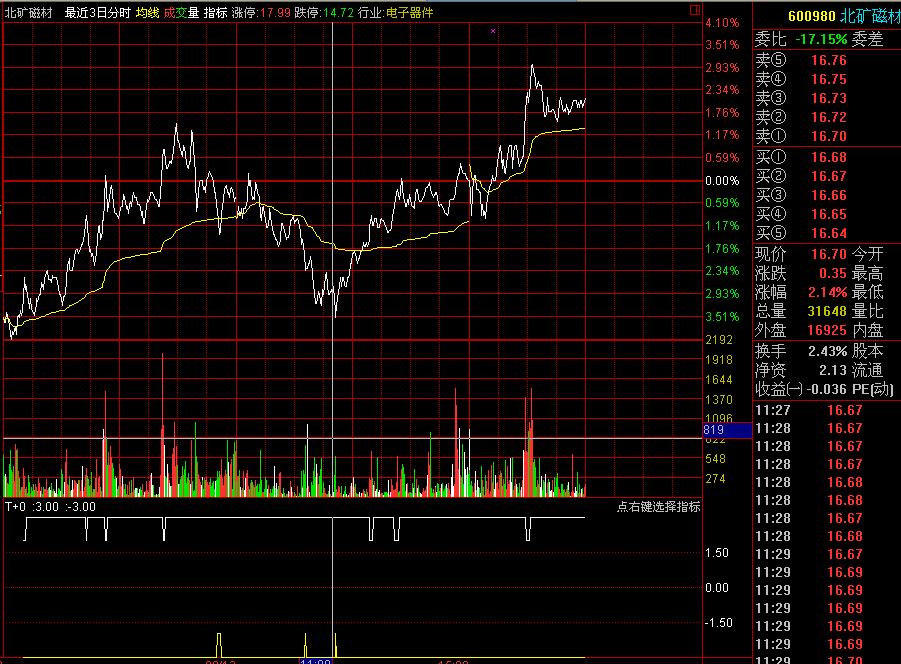Select the 卖③ row price 16.73

(829, 98)
